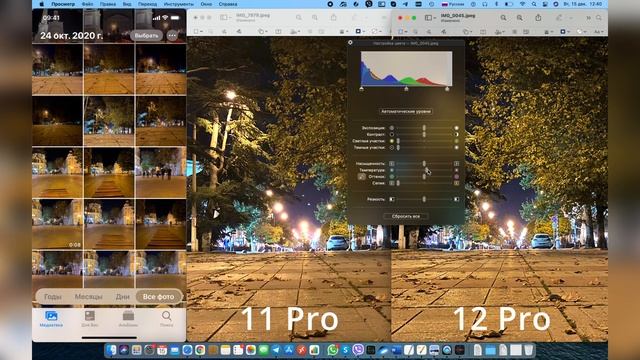Open the three-dots more menu in Photos

[172, 36]
